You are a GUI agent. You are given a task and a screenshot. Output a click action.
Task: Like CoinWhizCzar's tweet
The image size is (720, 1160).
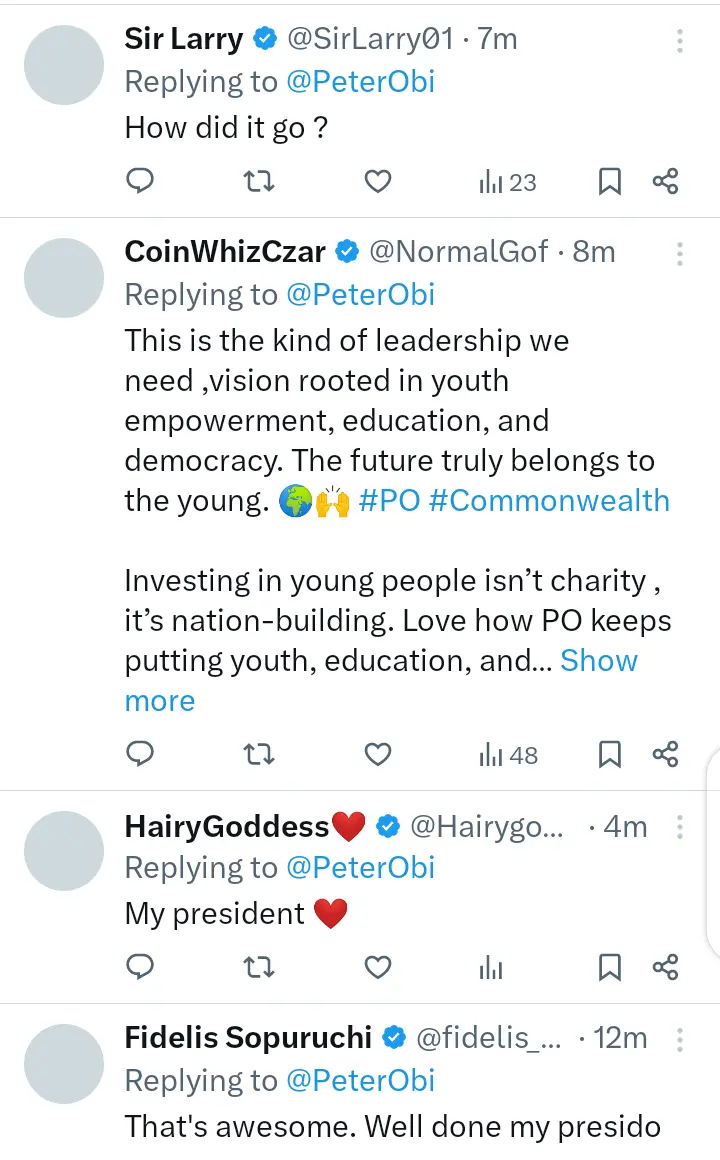(x=377, y=755)
